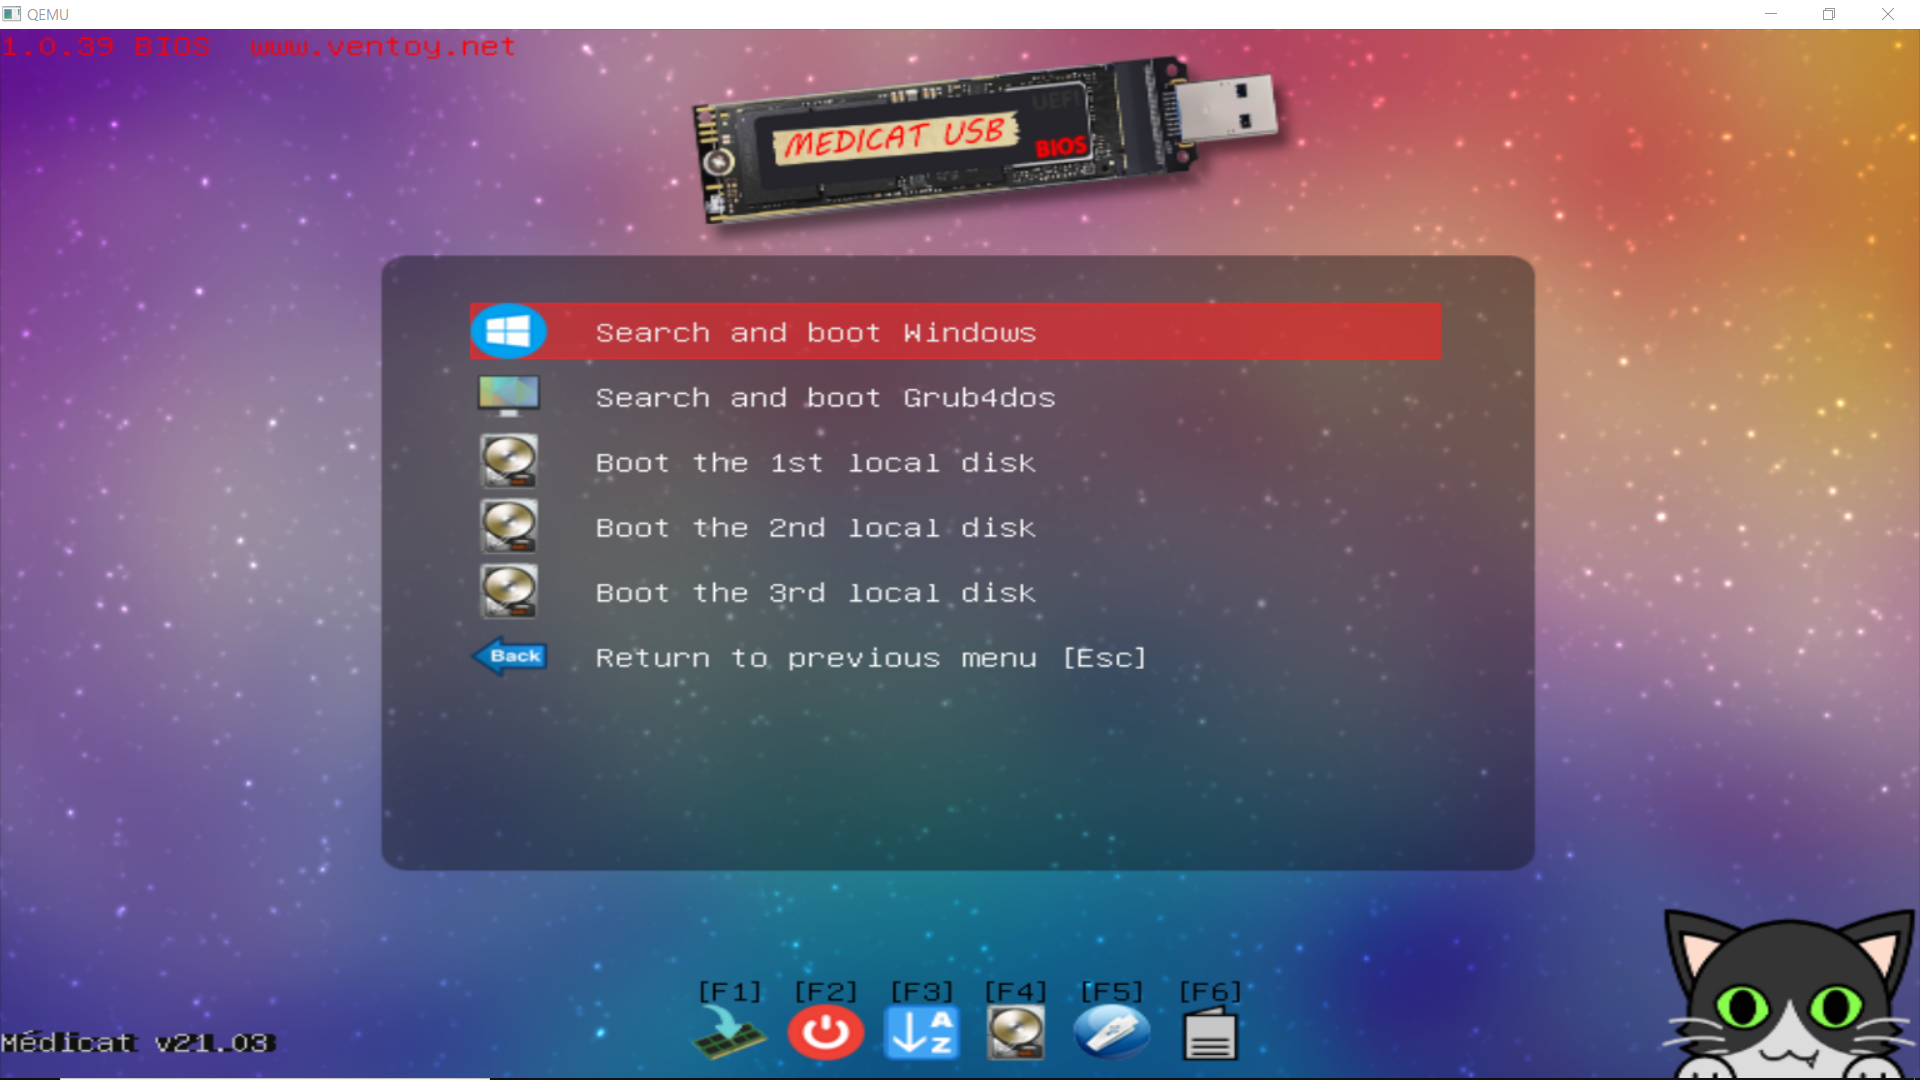1920x1080 pixels.
Task: Select Boot the 2nd local disk
Action: (956, 527)
